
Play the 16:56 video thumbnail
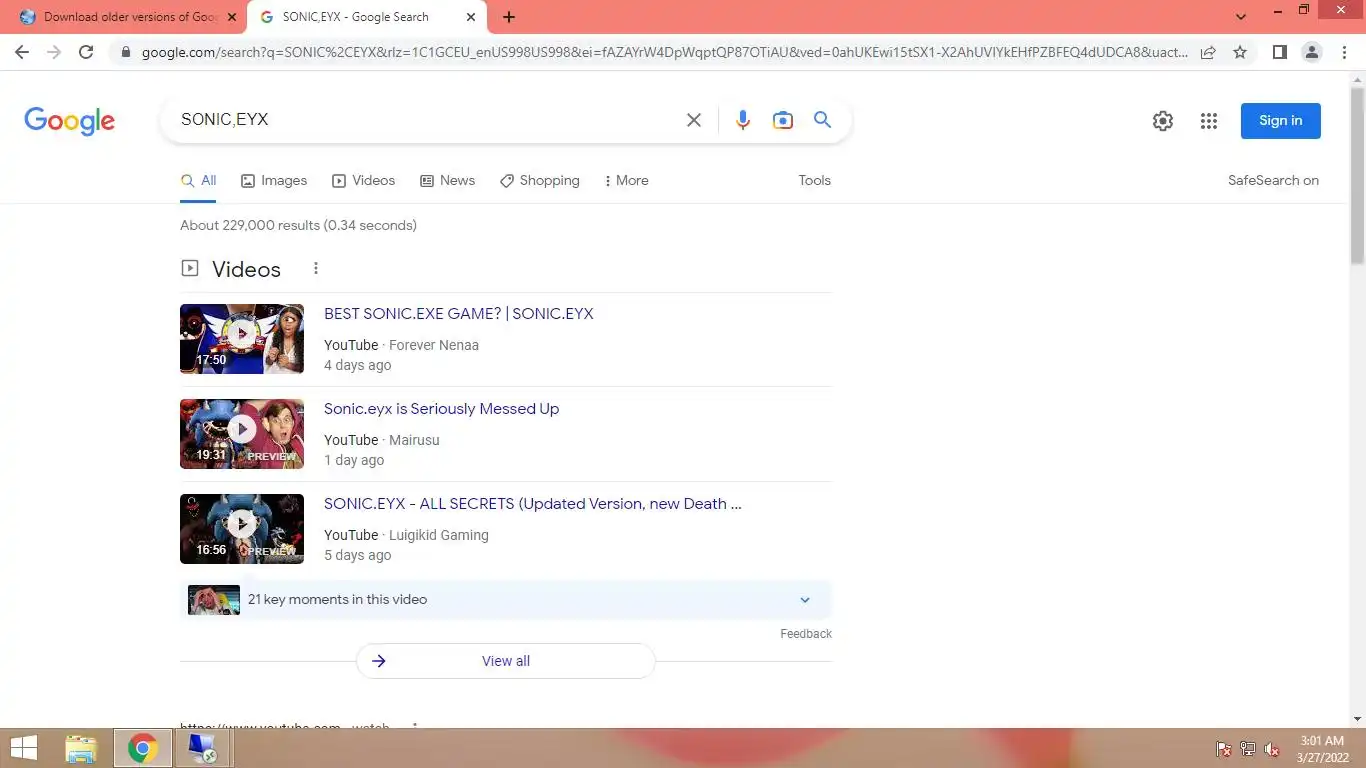pos(242,529)
